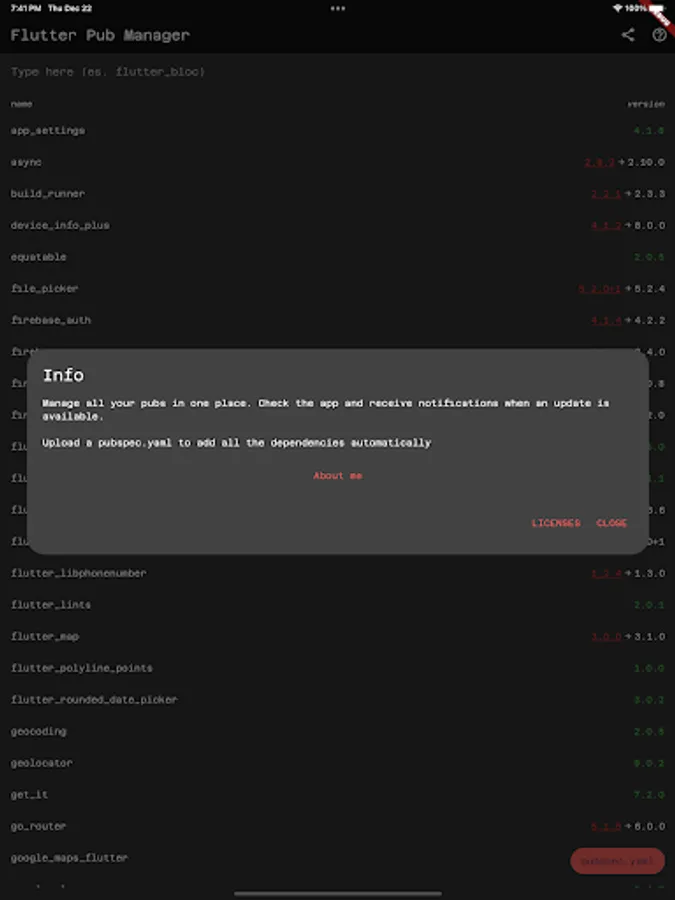Image resolution: width=675 pixels, height=900 pixels.
Task: Select the geocoding package
Action: pos(338,731)
